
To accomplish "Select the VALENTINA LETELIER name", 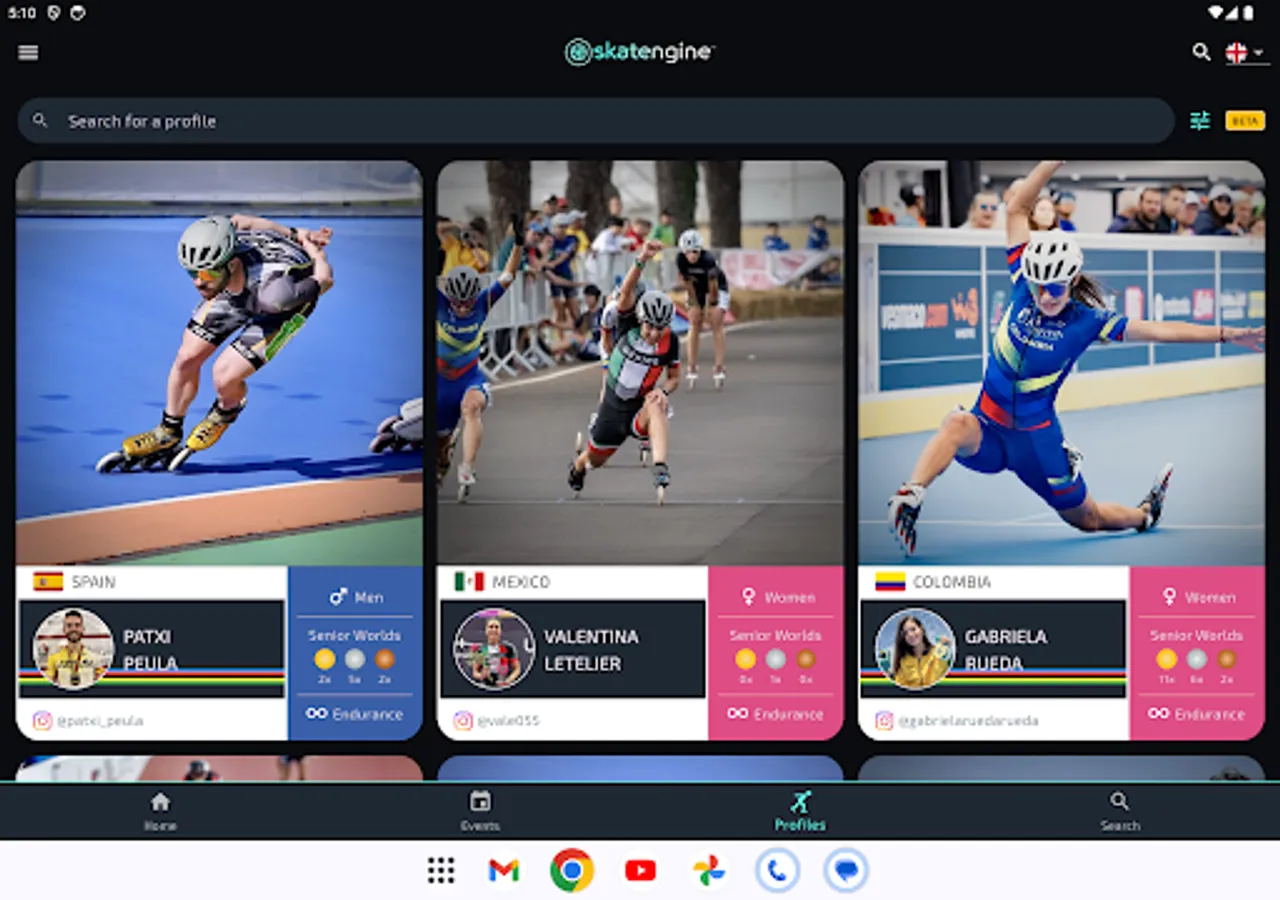I will coord(591,650).
